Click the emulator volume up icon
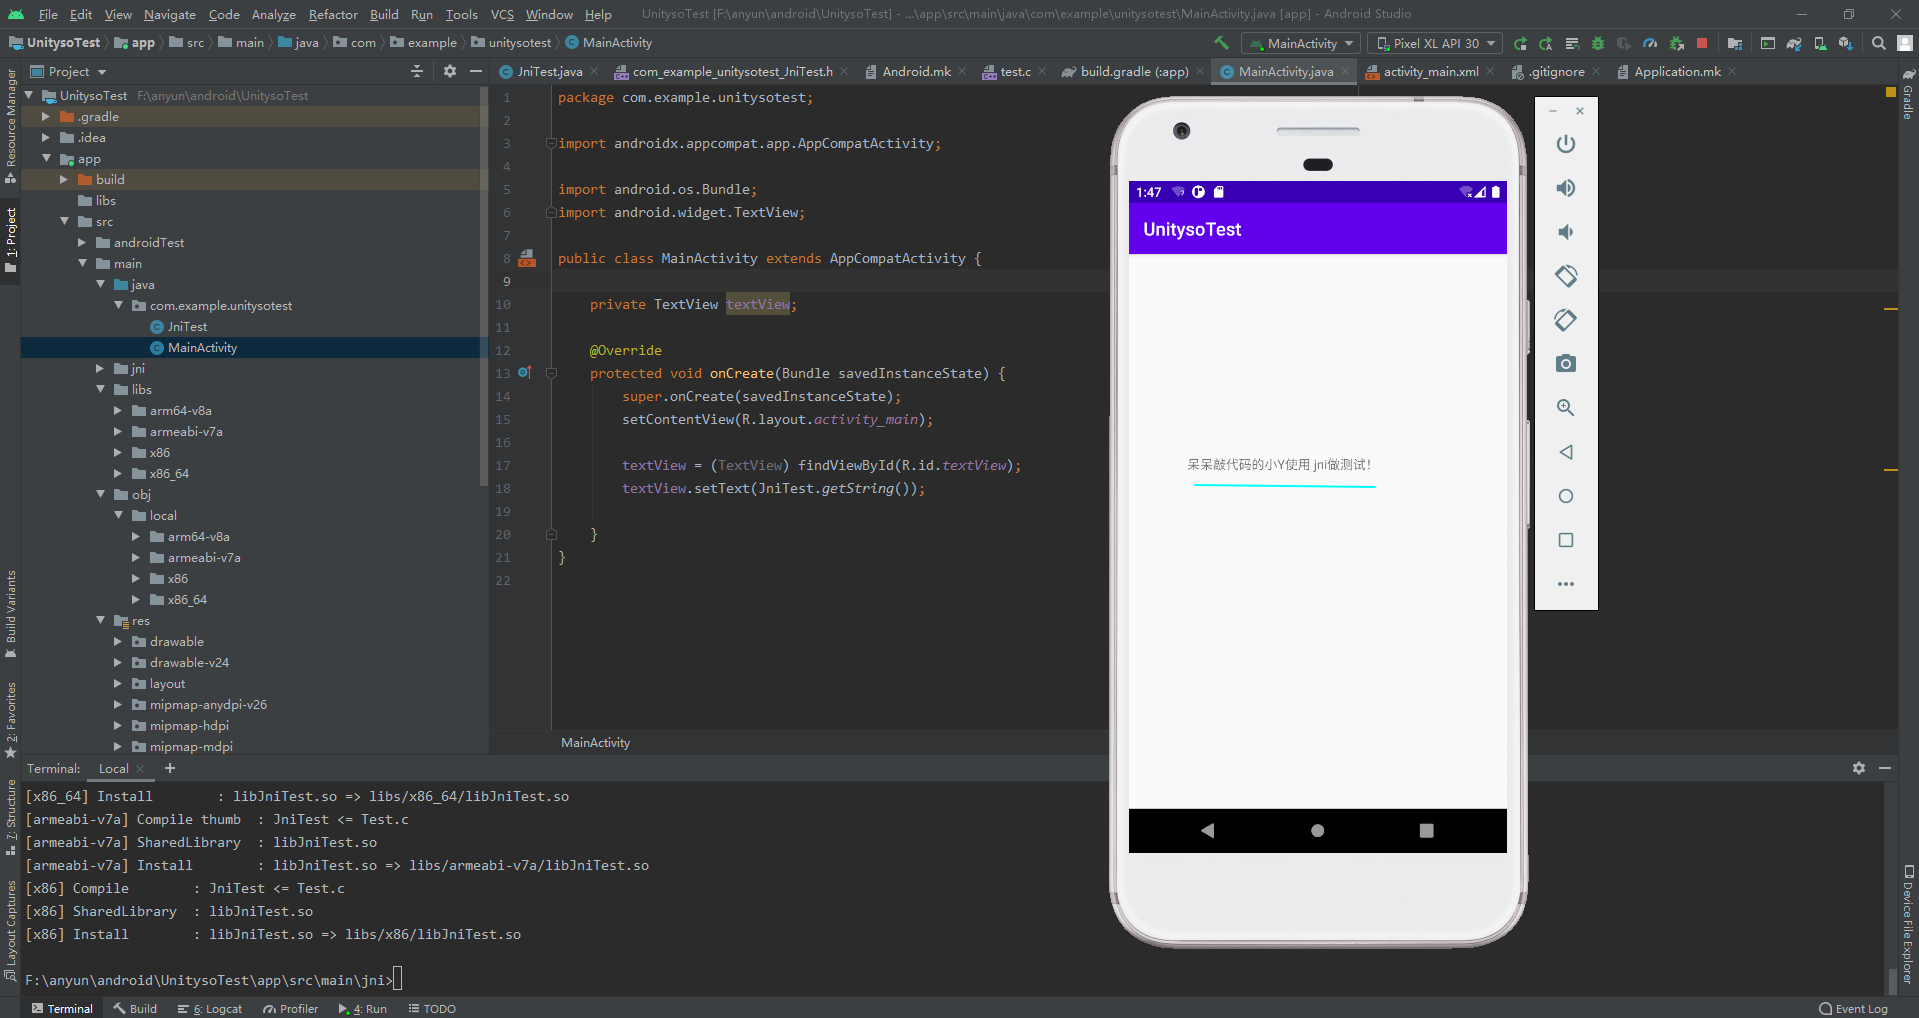This screenshot has width=1919, height=1018. [x=1566, y=188]
